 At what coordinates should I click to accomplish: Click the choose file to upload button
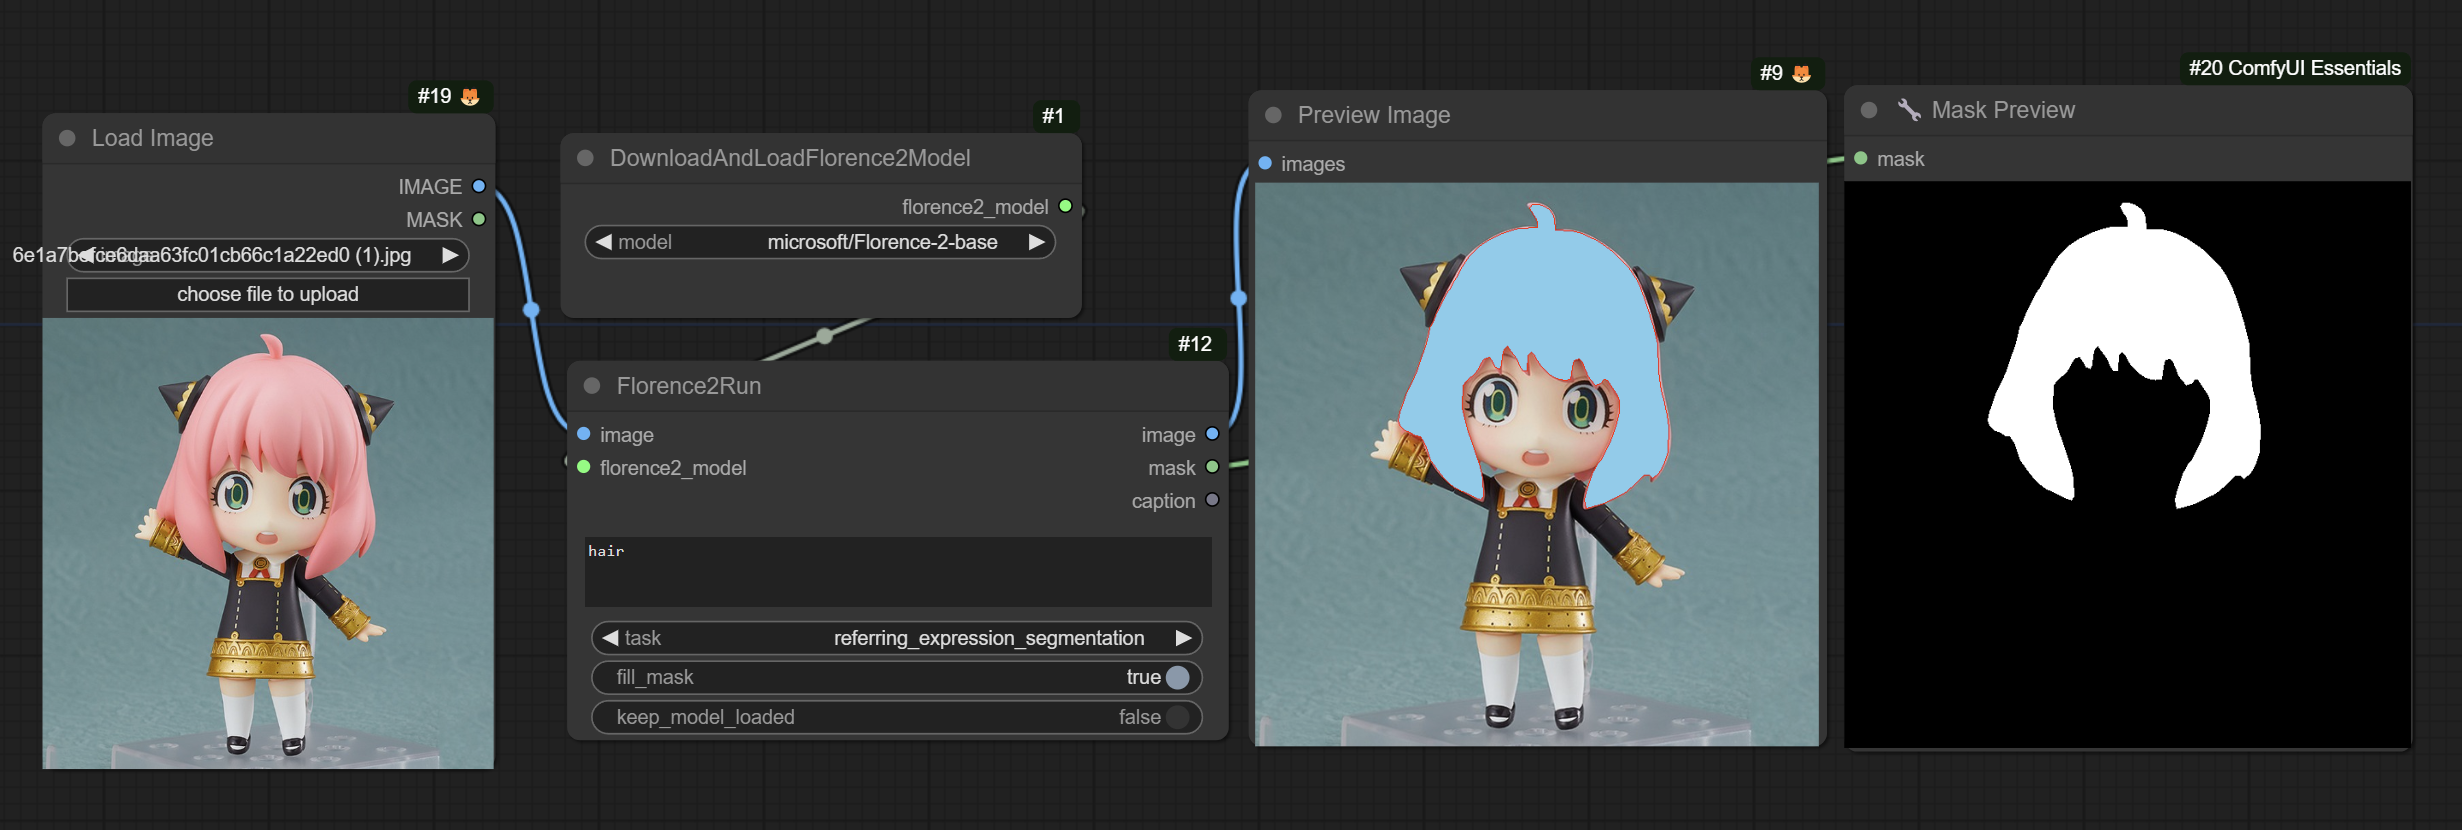click(268, 294)
